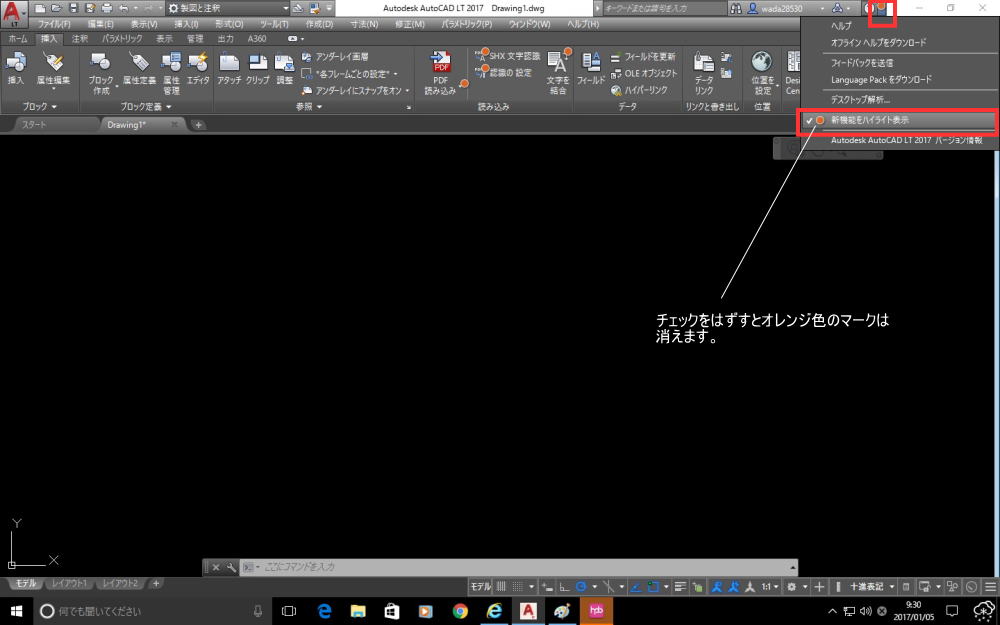Toggle grid display in status bar

tap(501, 587)
